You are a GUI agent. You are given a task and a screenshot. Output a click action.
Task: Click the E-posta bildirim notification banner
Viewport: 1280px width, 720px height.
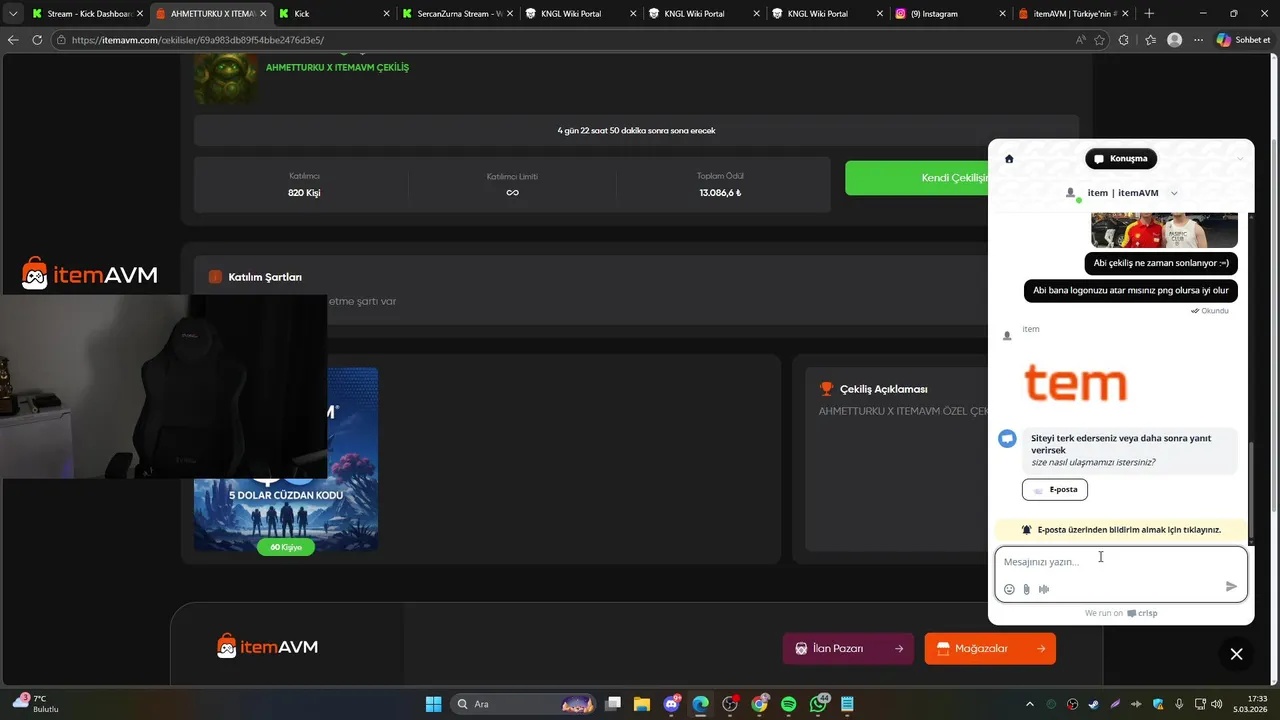(x=1121, y=530)
